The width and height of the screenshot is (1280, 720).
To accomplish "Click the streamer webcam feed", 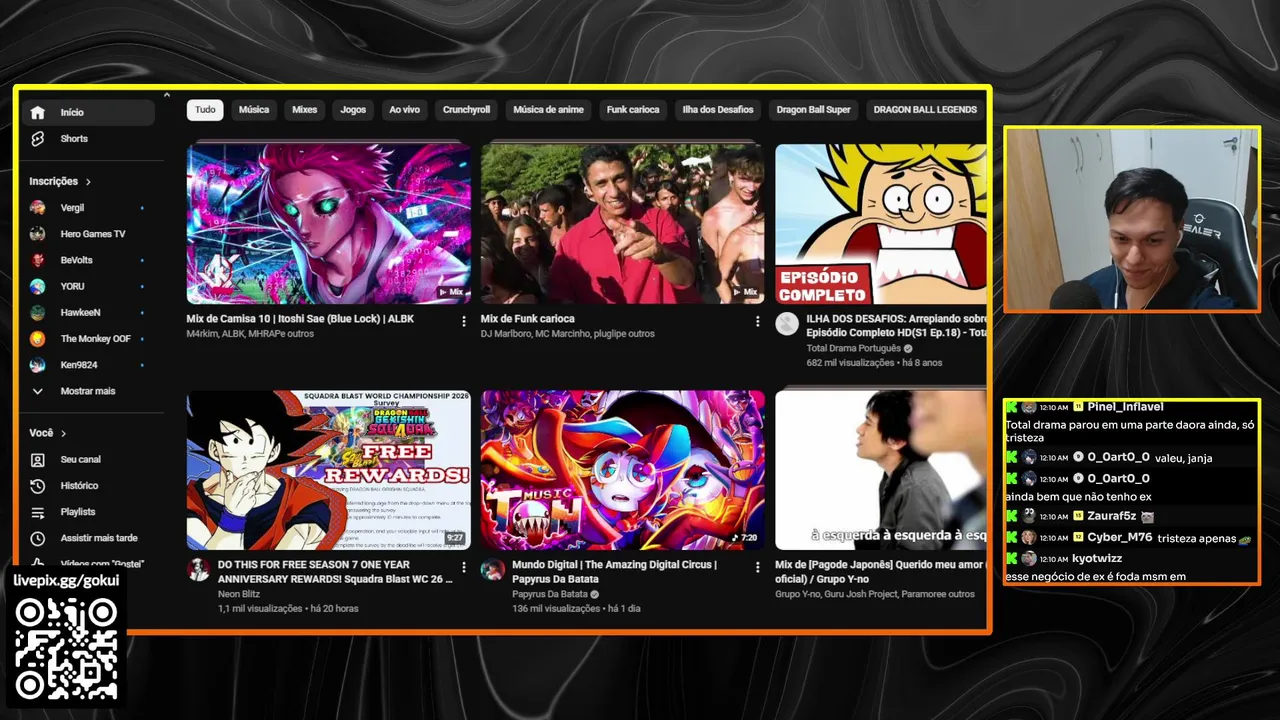I will coord(1132,219).
